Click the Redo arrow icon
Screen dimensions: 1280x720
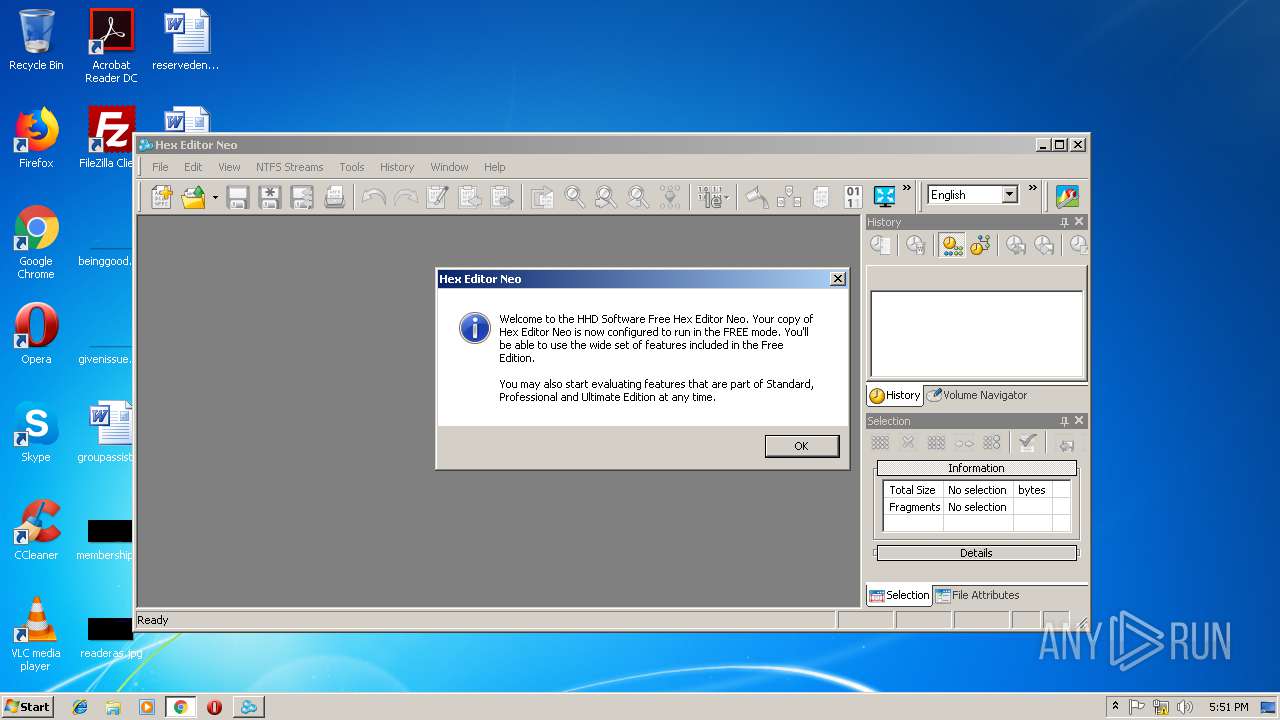(406, 197)
